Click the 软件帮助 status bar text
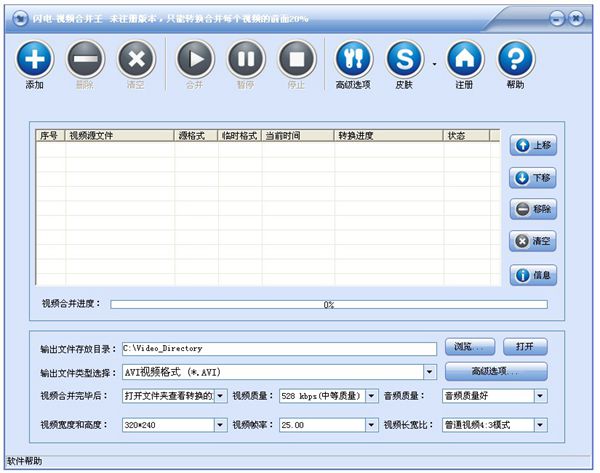600x473 pixels. 25,462
